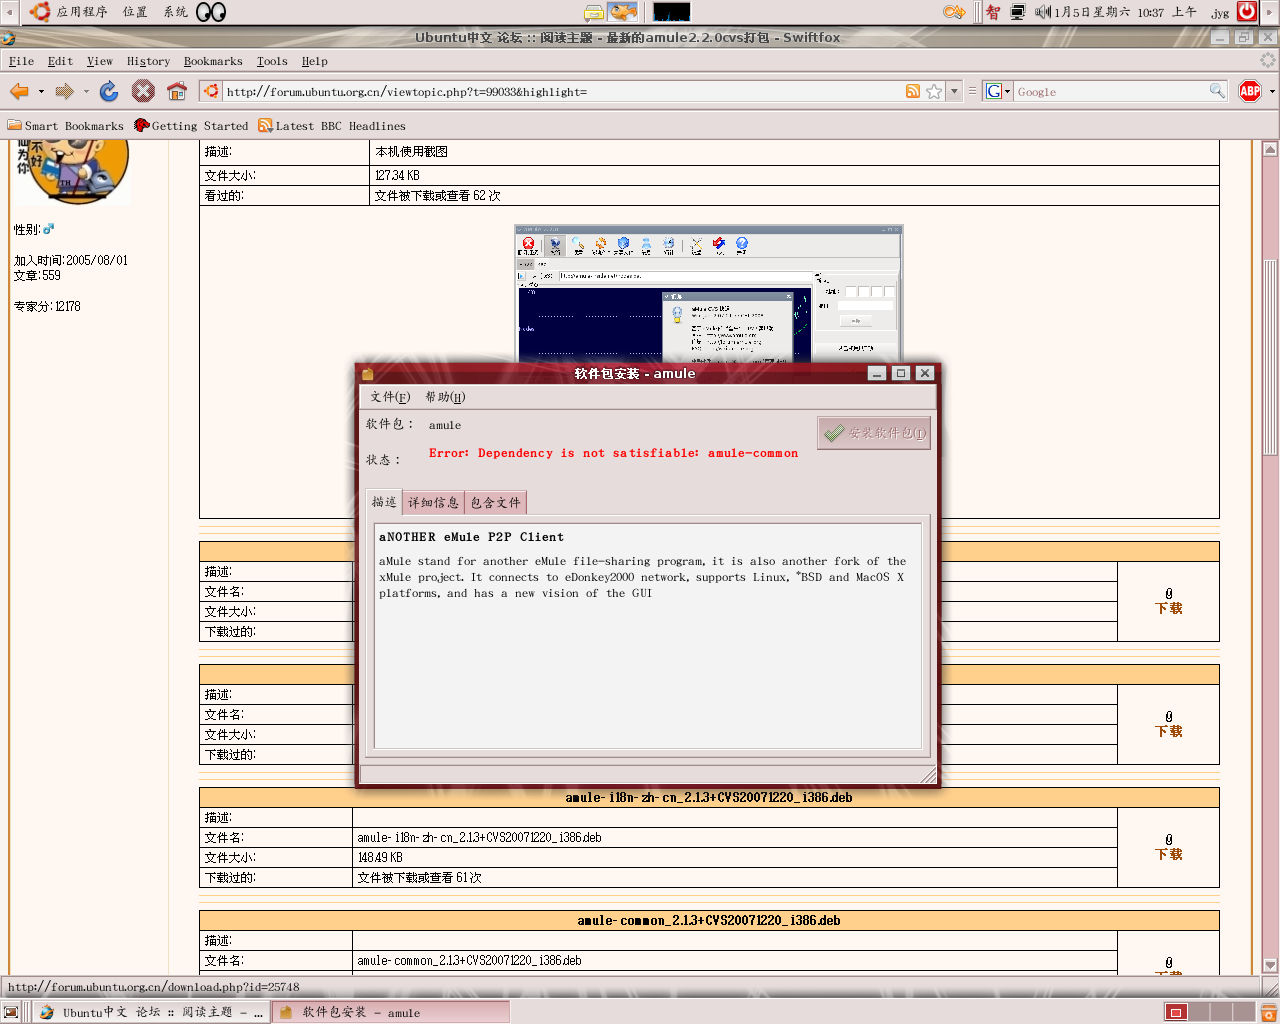Click the throbber icon at menu bar right
This screenshot has width=1280, height=1024.
1267,60
